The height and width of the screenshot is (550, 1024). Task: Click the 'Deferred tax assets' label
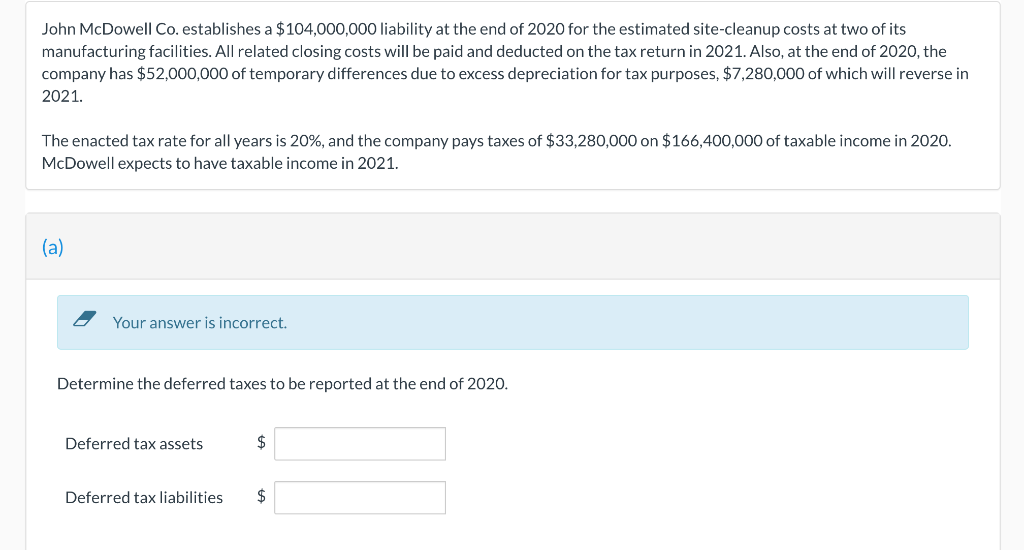click(x=134, y=444)
